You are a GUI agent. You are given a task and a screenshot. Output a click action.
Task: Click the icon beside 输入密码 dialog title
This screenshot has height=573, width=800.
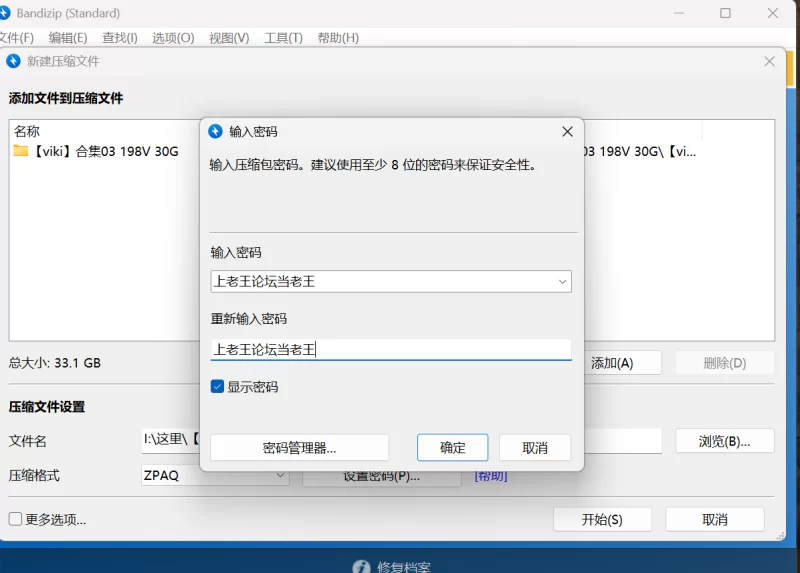(215, 131)
